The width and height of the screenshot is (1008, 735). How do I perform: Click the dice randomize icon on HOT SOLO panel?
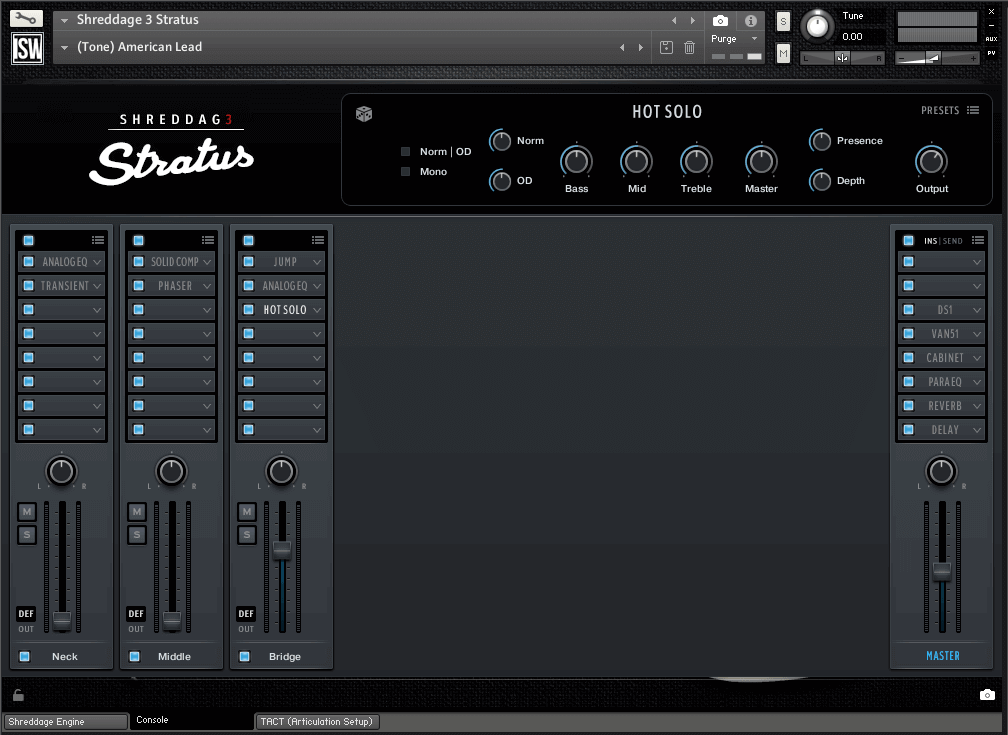click(363, 114)
